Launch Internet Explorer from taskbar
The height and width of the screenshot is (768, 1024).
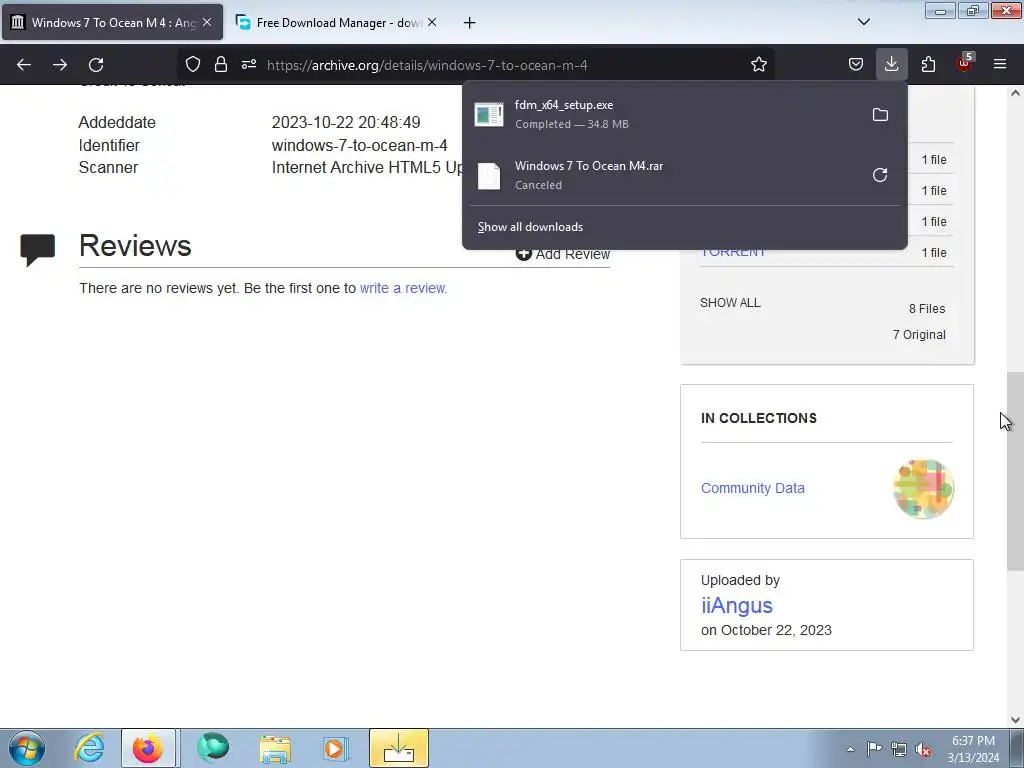(x=89, y=748)
